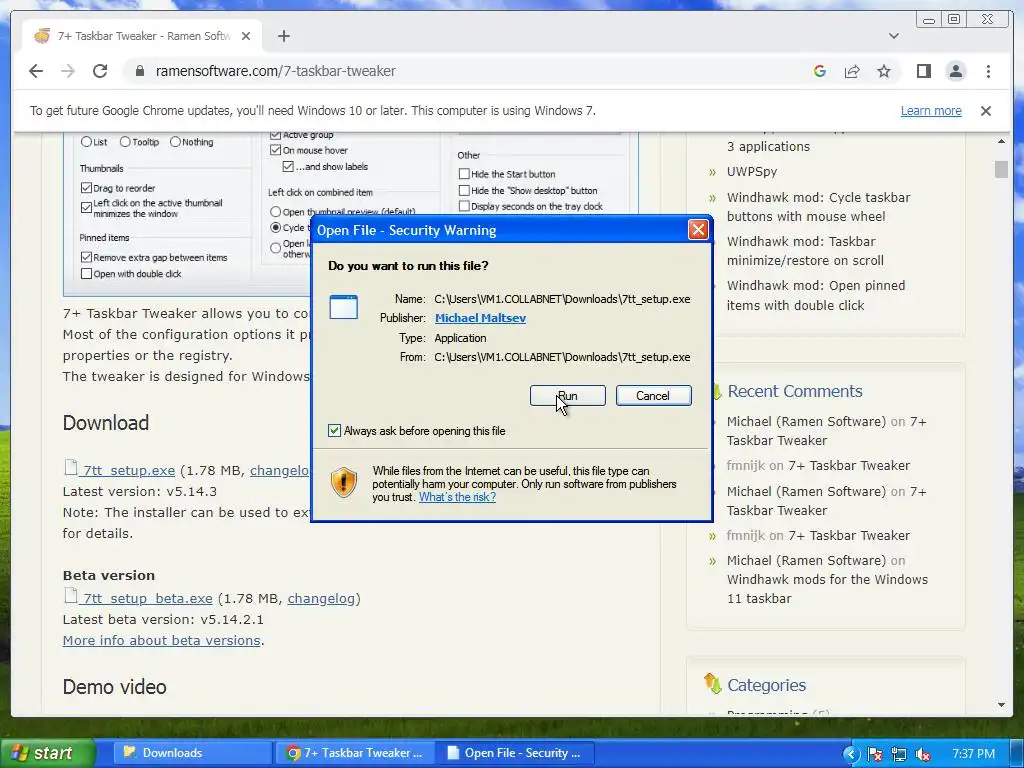Dismiss the Chrome update notice bar
This screenshot has height=768, width=1024.
[985, 111]
